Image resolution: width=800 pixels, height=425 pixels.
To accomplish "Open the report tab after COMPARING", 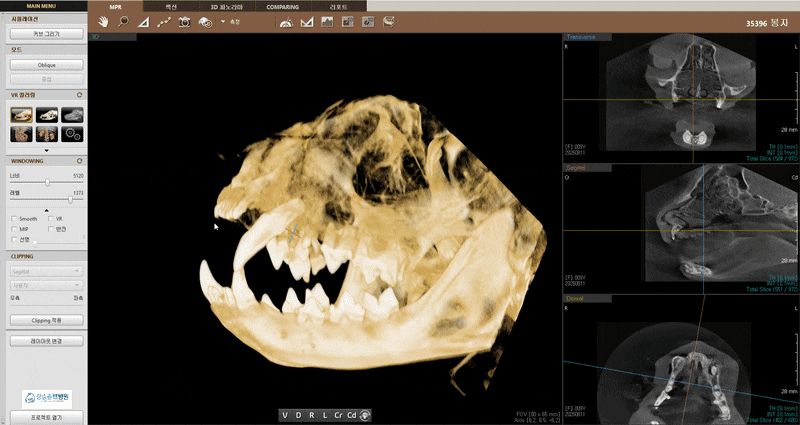I will (338, 7).
